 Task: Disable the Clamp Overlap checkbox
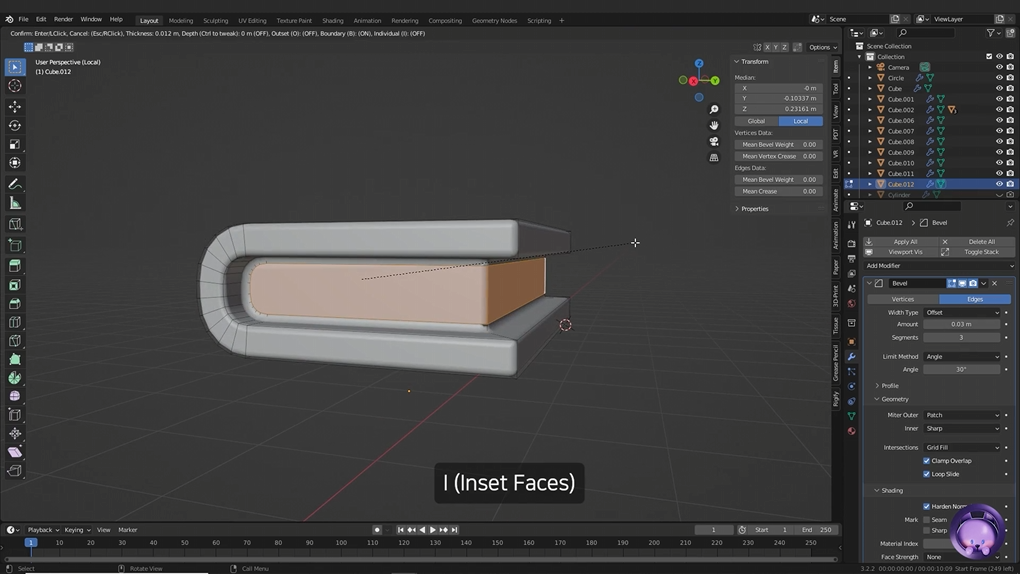click(x=926, y=461)
